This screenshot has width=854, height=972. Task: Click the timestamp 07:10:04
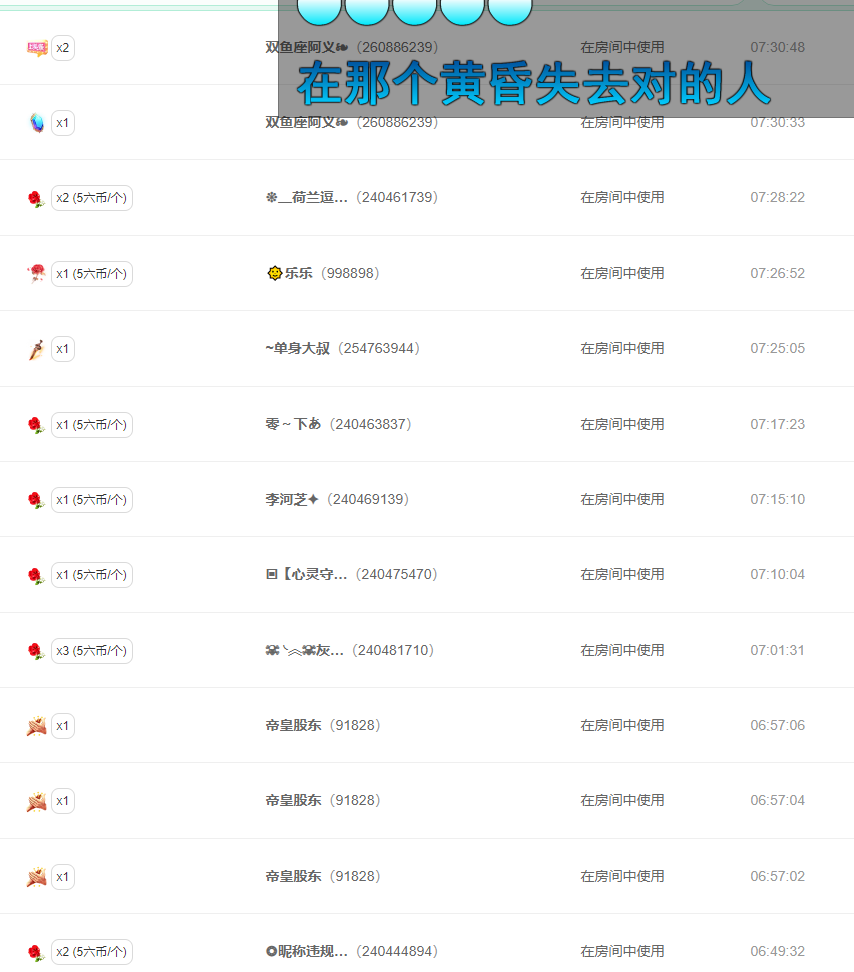click(778, 574)
